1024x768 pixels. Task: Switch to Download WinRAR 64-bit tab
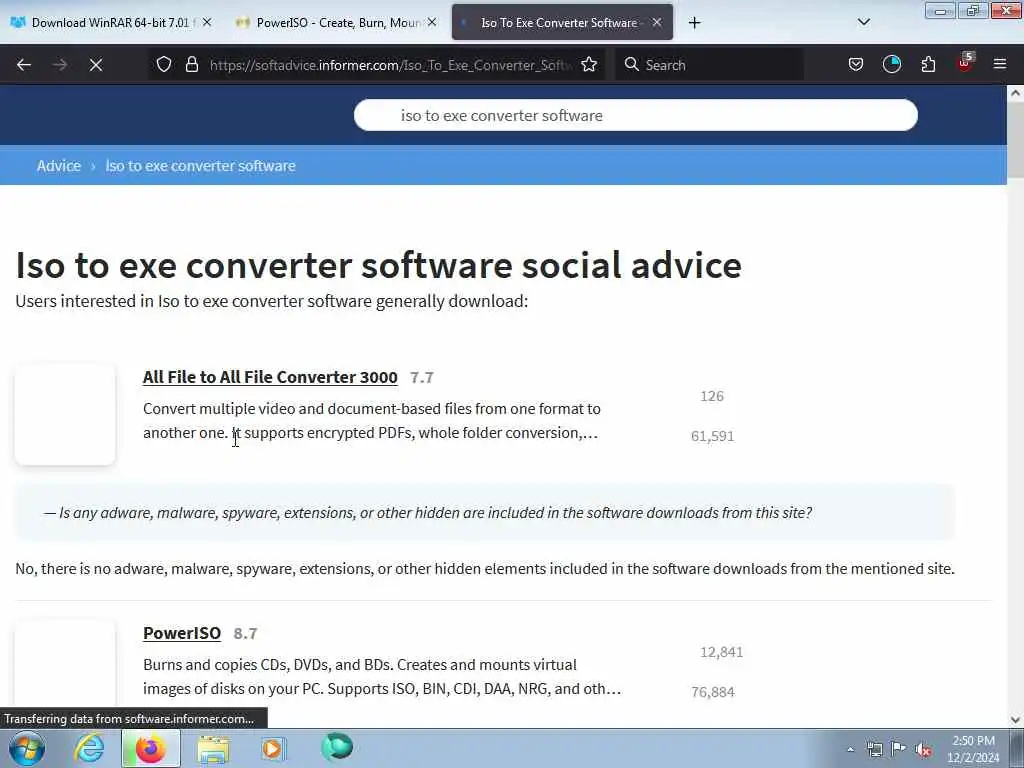112,22
